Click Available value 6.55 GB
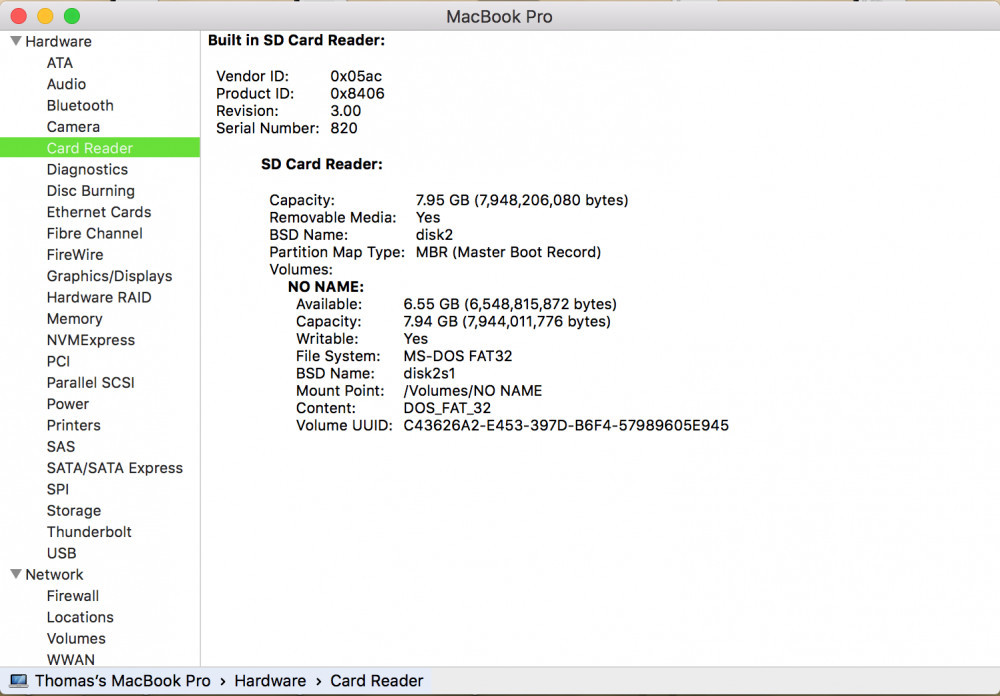Image resolution: width=1000 pixels, height=696 pixels. coord(510,304)
